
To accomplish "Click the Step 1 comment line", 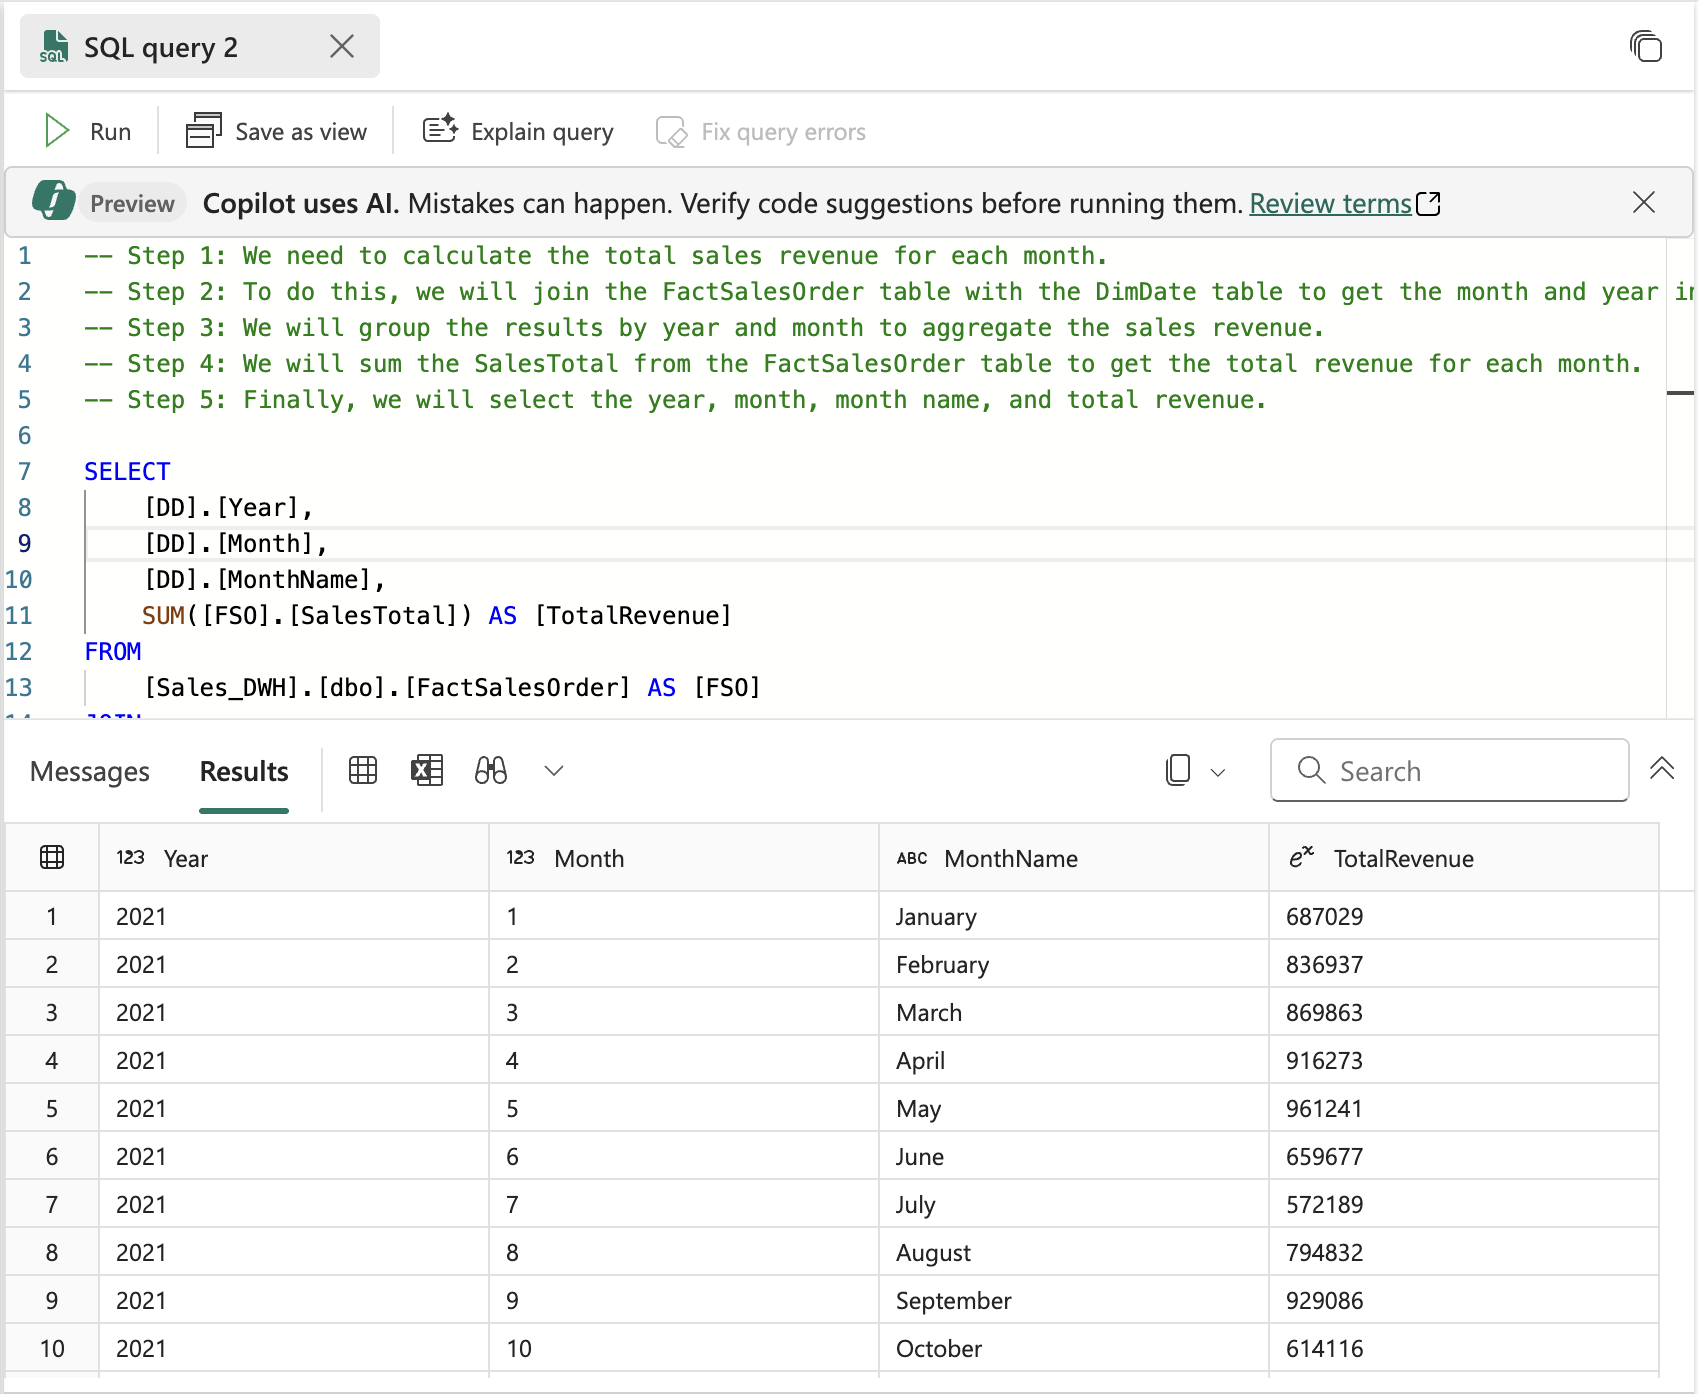I will (x=596, y=255).
